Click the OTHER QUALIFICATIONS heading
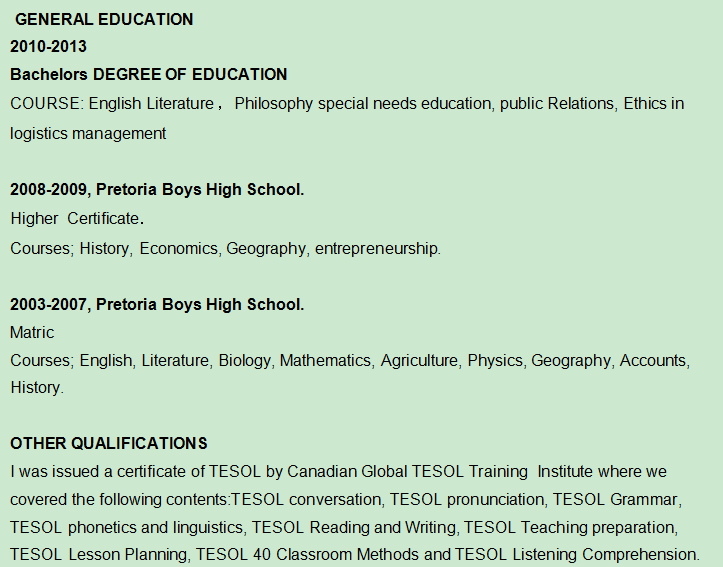 pos(109,444)
